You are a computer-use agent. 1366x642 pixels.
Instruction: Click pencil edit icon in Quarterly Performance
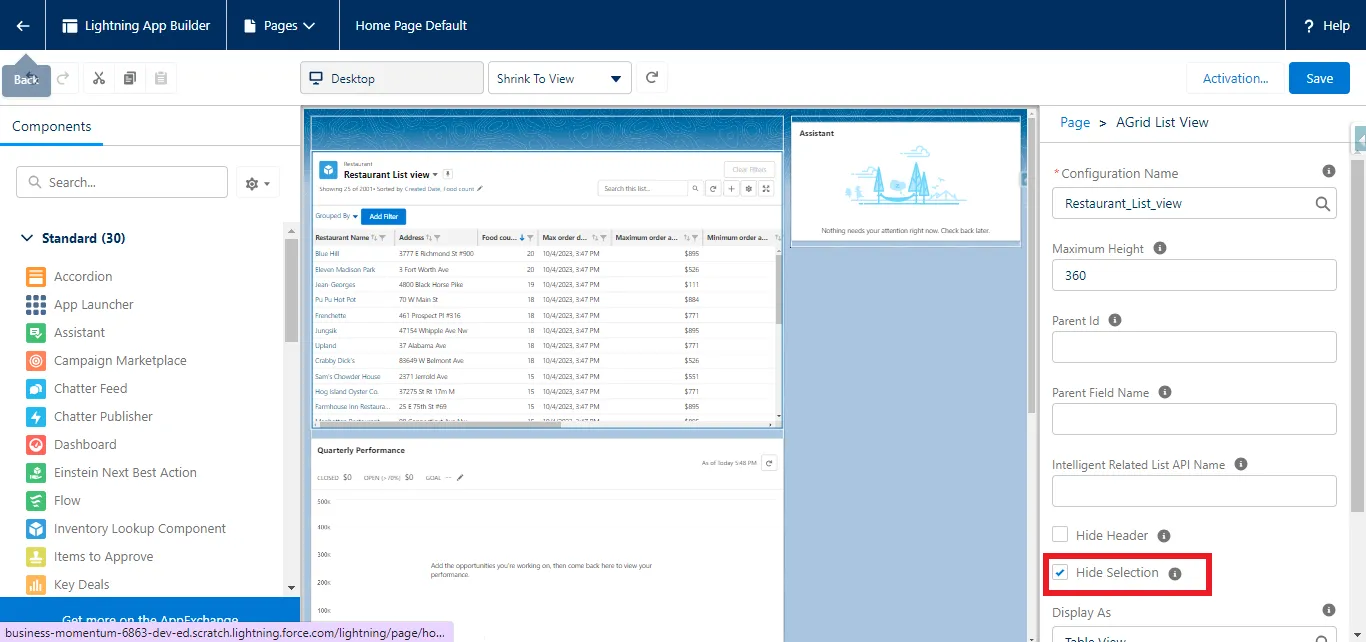pyautogui.click(x=460, y=478)
